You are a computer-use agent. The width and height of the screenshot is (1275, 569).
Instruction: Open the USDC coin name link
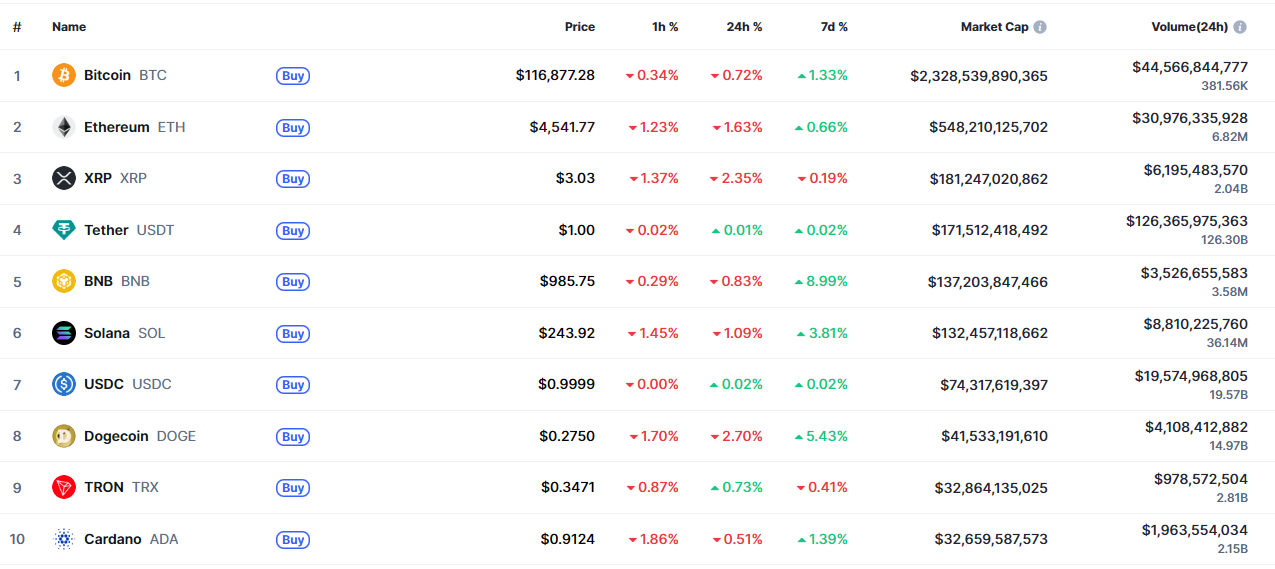click(x=104, y=384)
